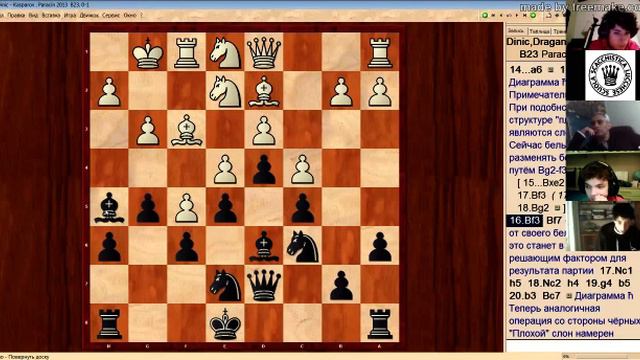Select the white knight on e2
The image size is (640, 360).
pos(225,91)
